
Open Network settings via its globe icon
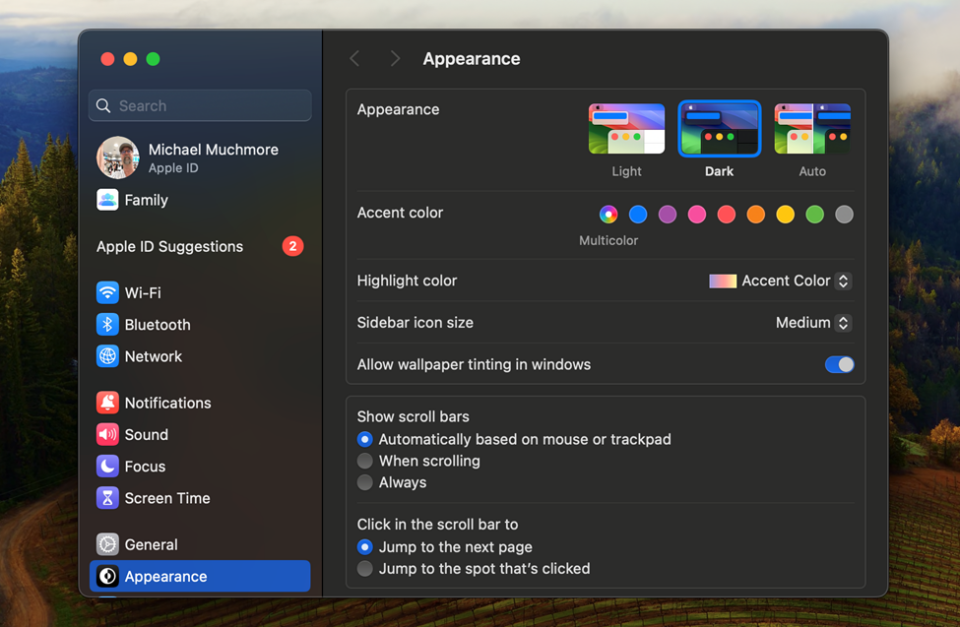tap(108, 356)
